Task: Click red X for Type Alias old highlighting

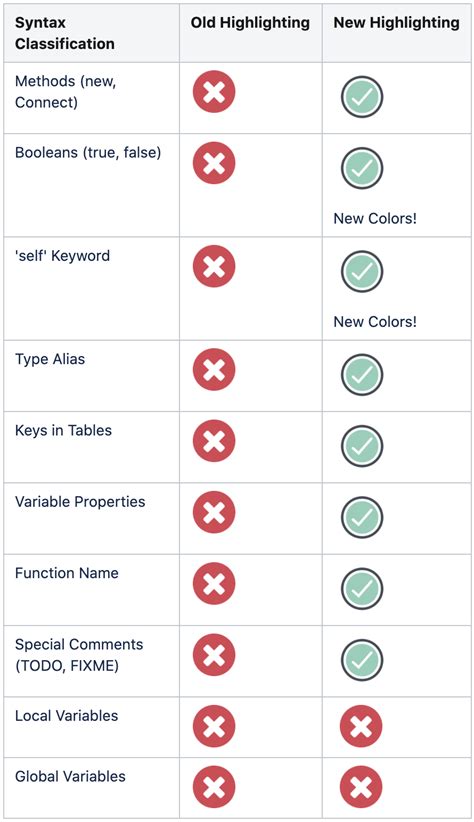Action: [x=214, y=370]
